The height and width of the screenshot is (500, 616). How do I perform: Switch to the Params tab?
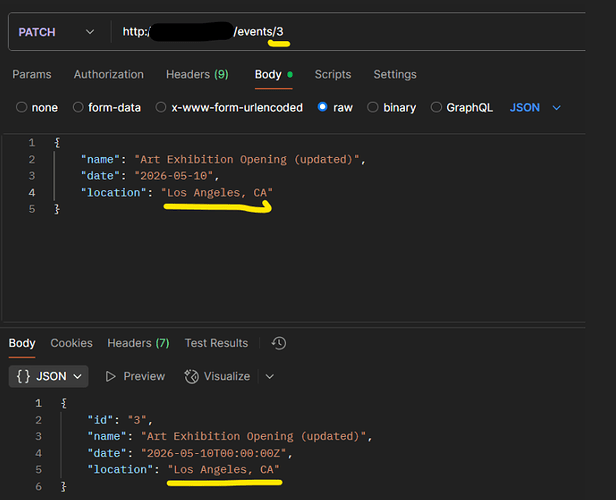click(x=32, y=74)
